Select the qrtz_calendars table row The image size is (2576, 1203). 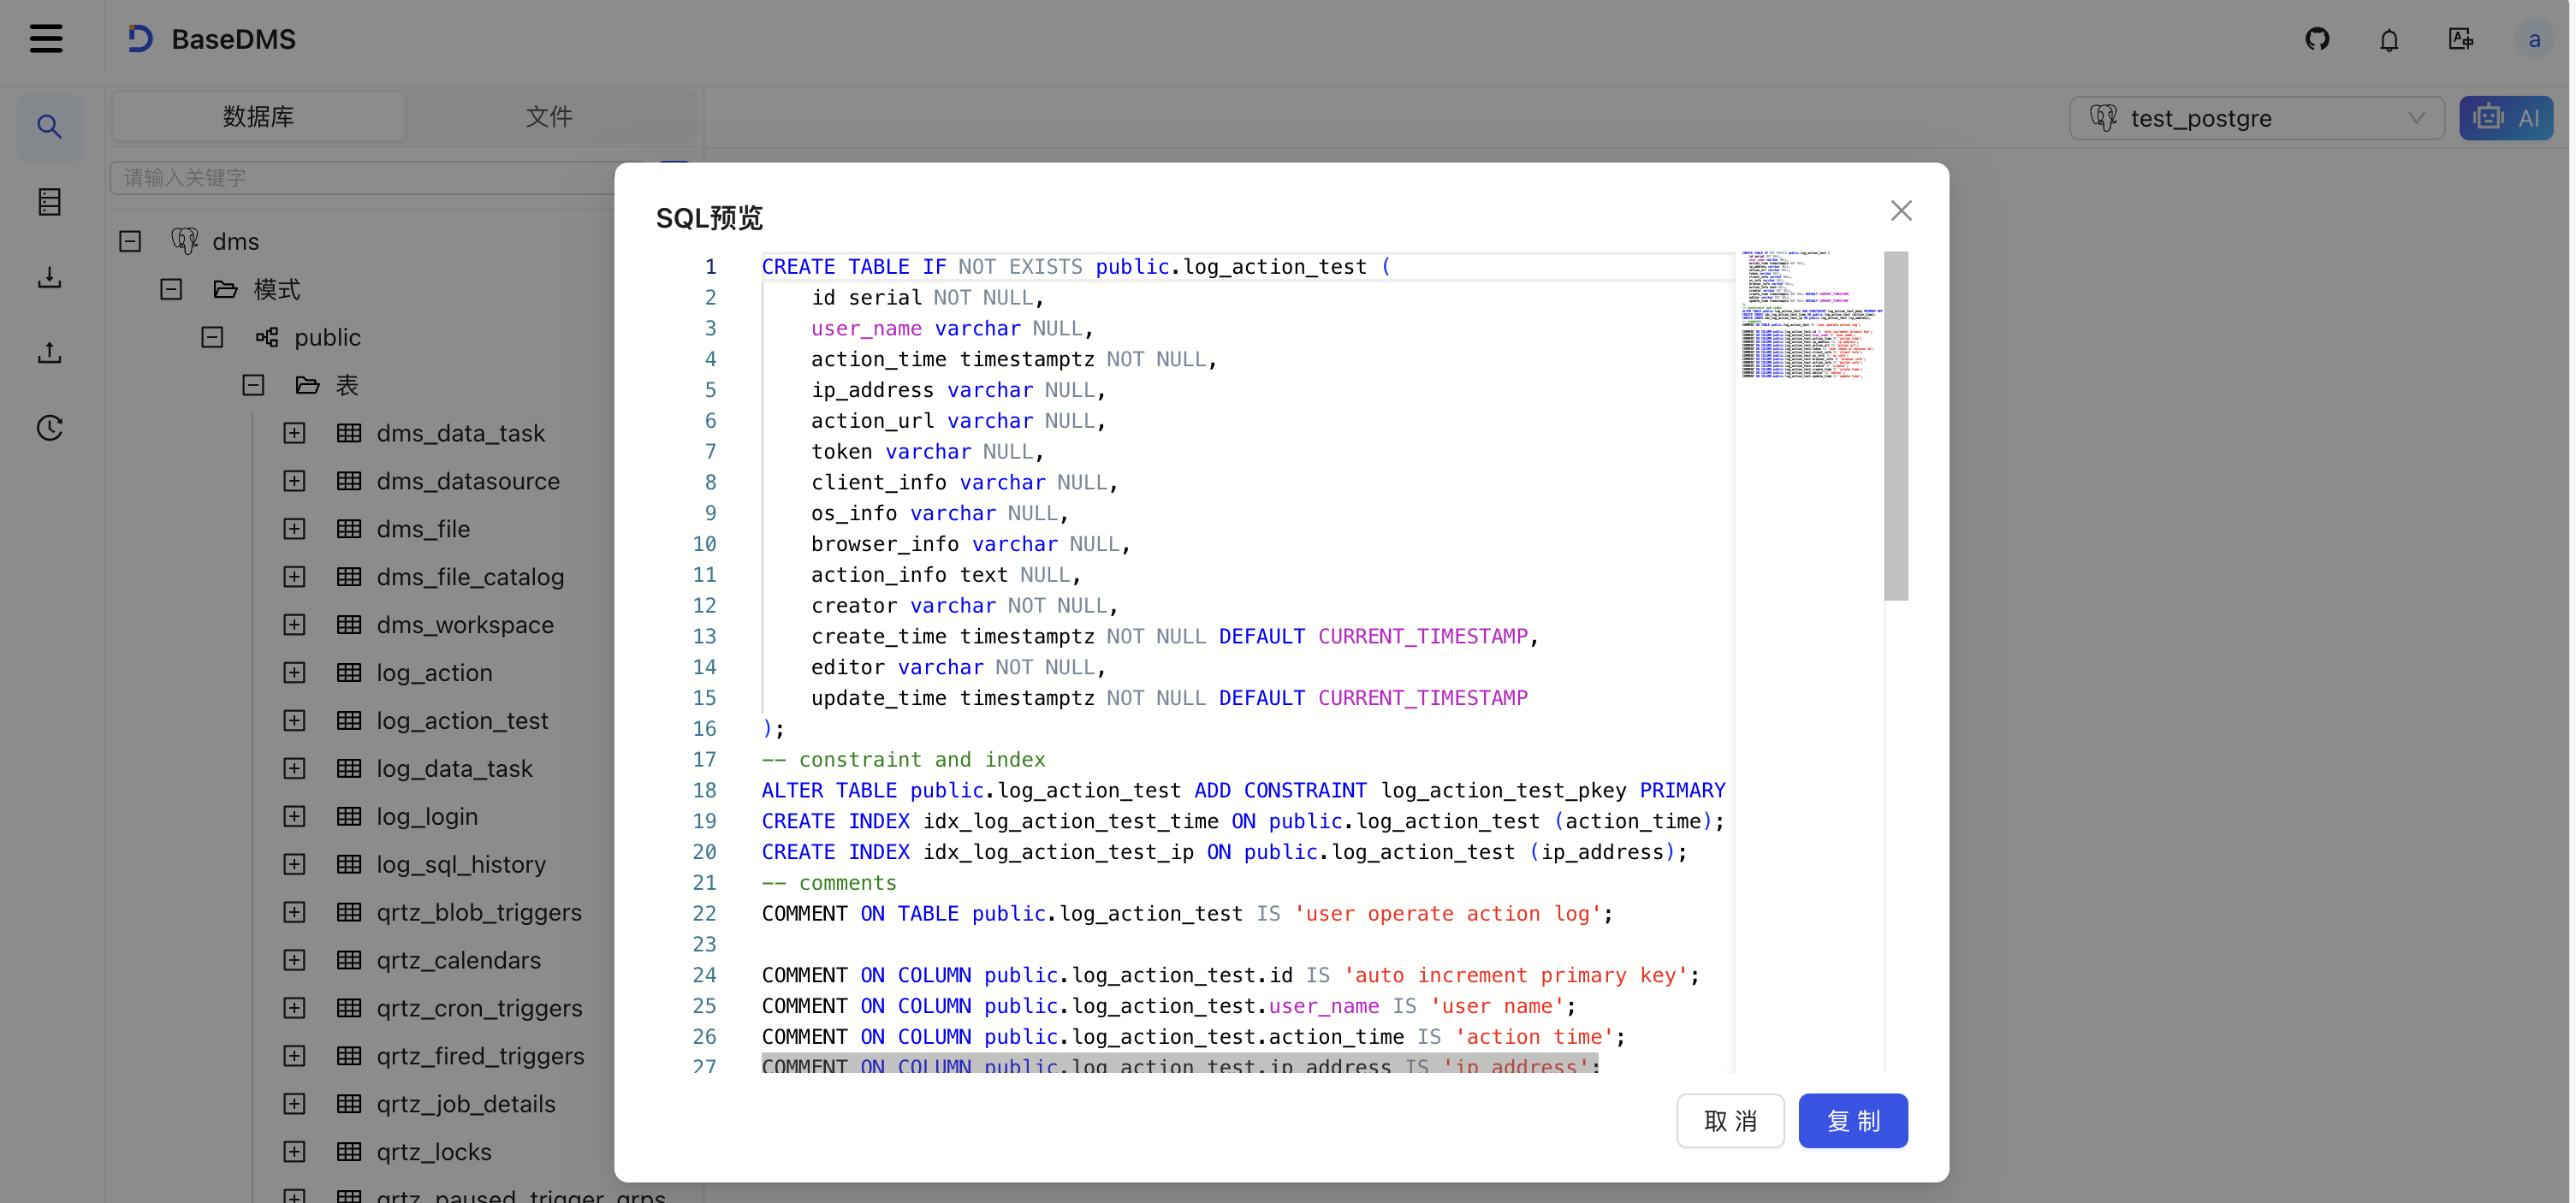click(459, 960)
